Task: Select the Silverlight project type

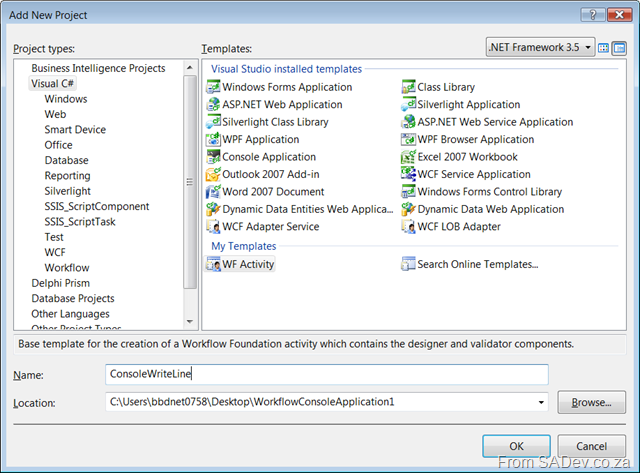Action: (x=67, y=191)
